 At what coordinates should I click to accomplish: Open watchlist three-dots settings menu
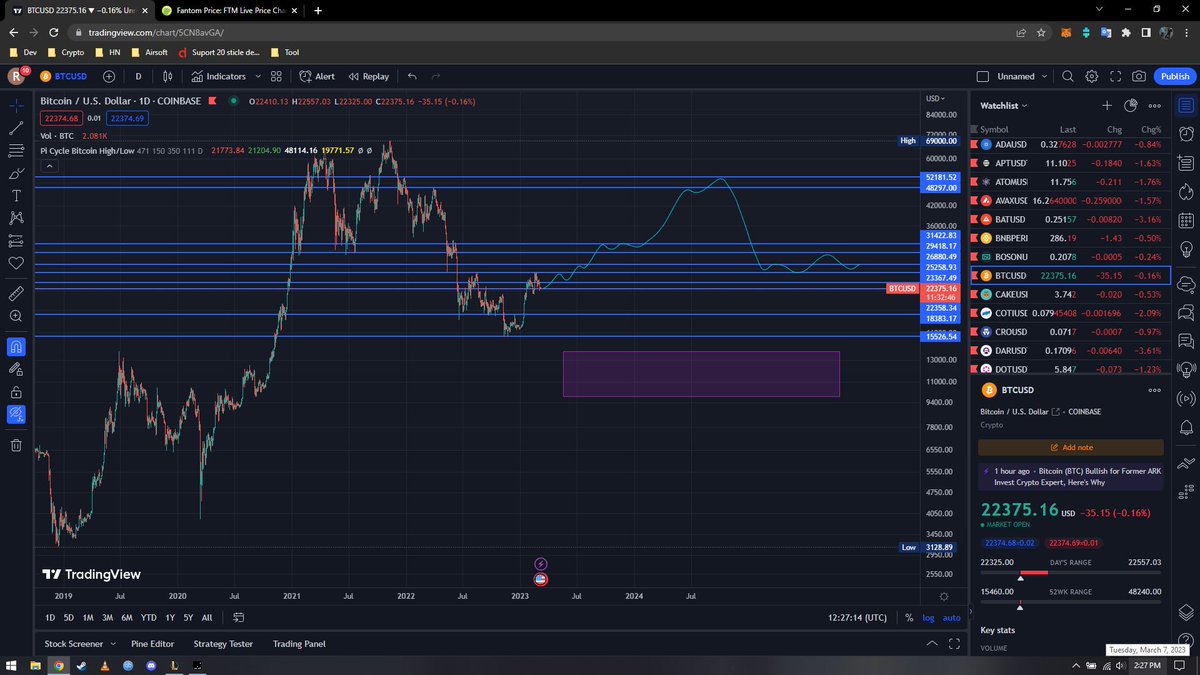pos(1155,105)
